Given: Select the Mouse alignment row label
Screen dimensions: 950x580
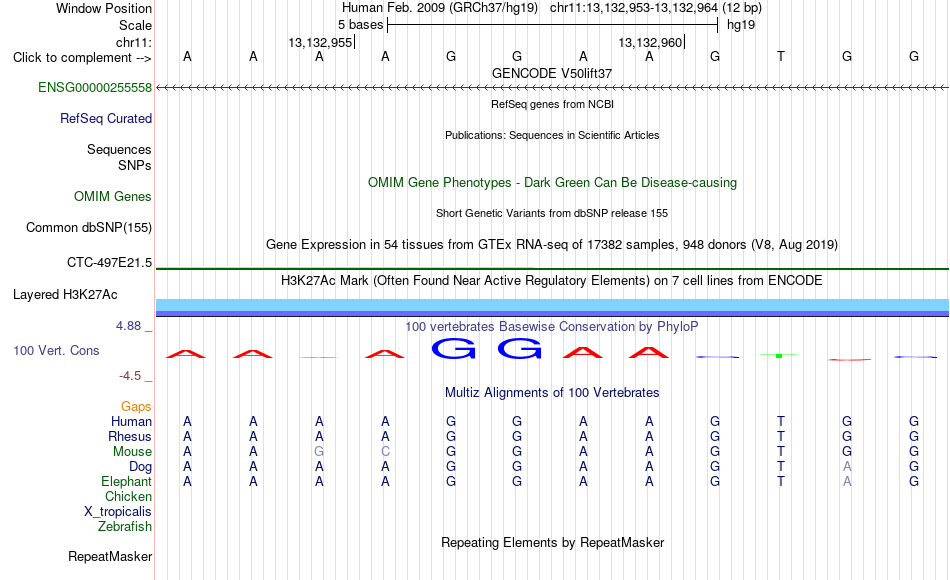Looking at the screenshot, I should (133, 452).
